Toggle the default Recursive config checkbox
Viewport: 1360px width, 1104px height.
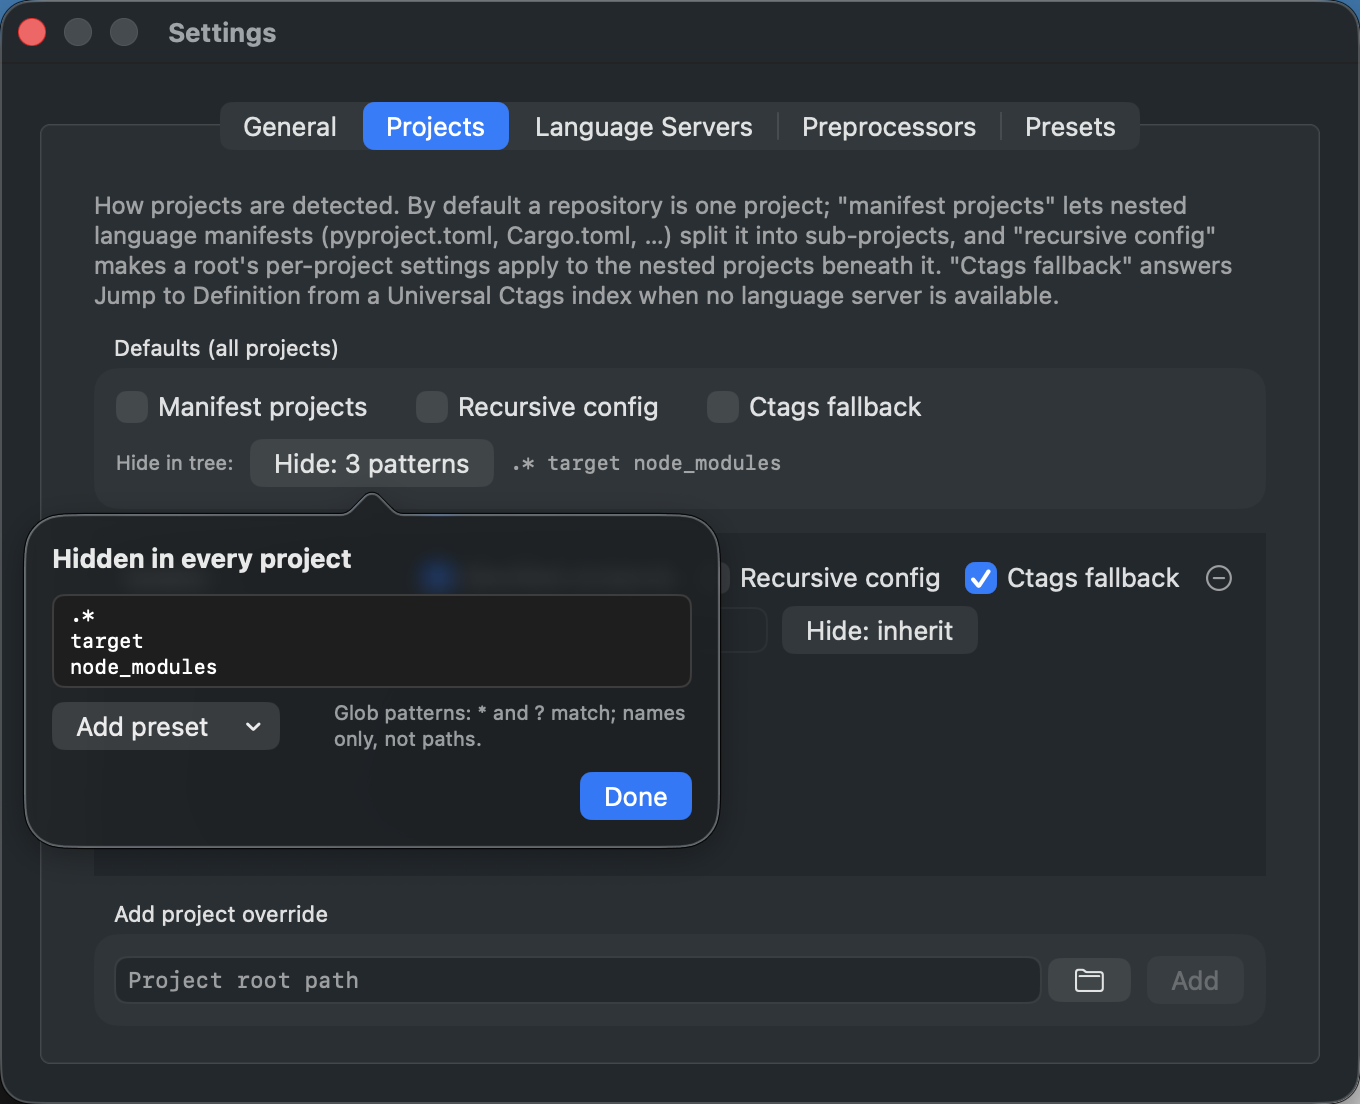click(432, 407)
